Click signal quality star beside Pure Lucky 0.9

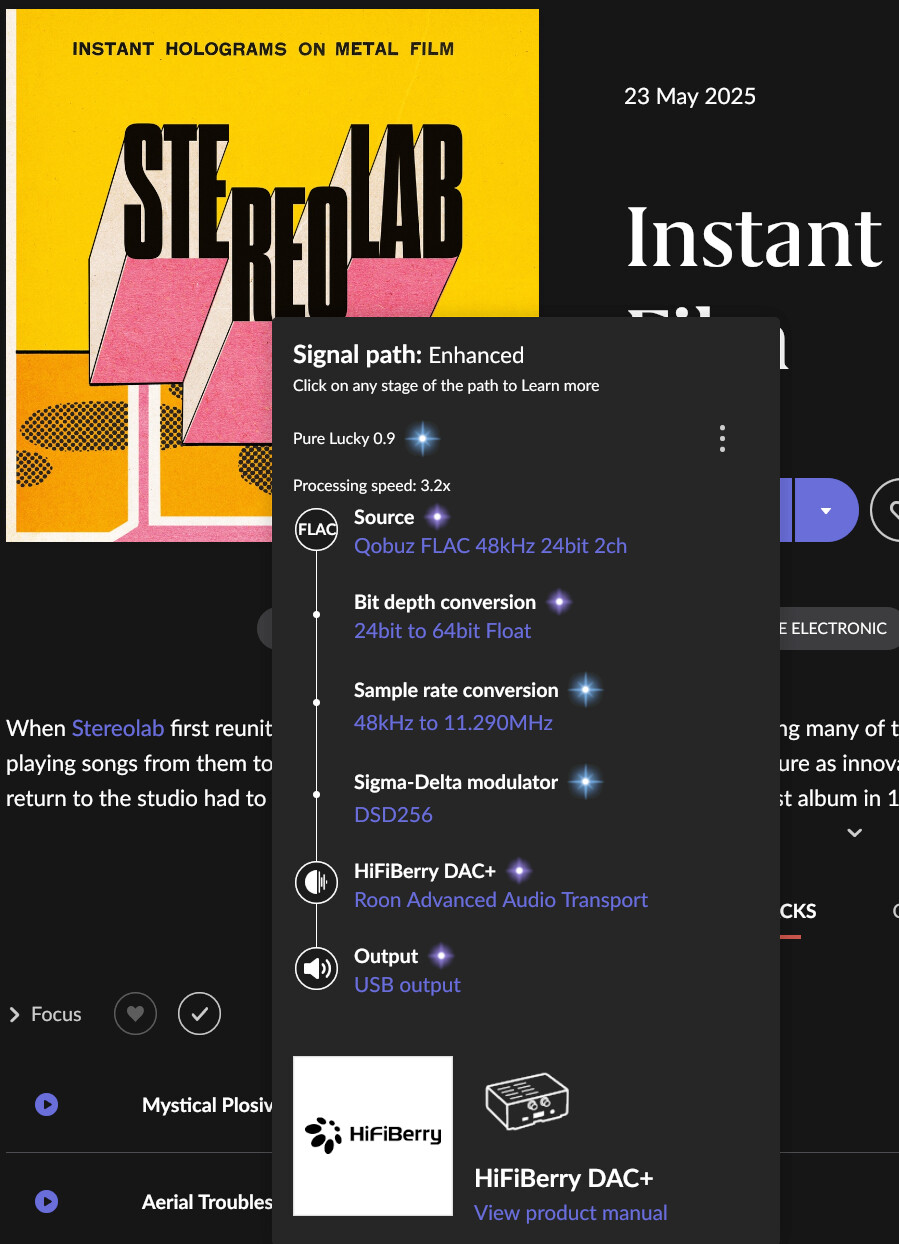tap(423, 438)
